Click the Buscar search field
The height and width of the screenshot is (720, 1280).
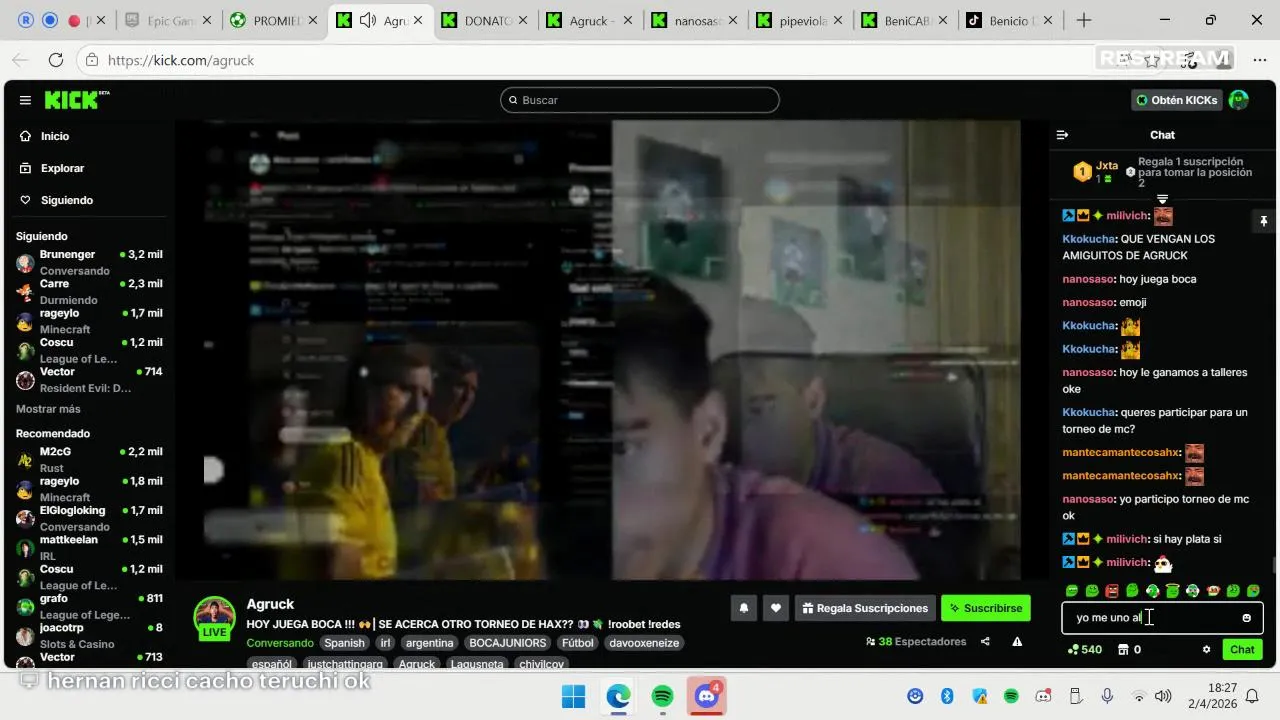(x=640, y=100)
